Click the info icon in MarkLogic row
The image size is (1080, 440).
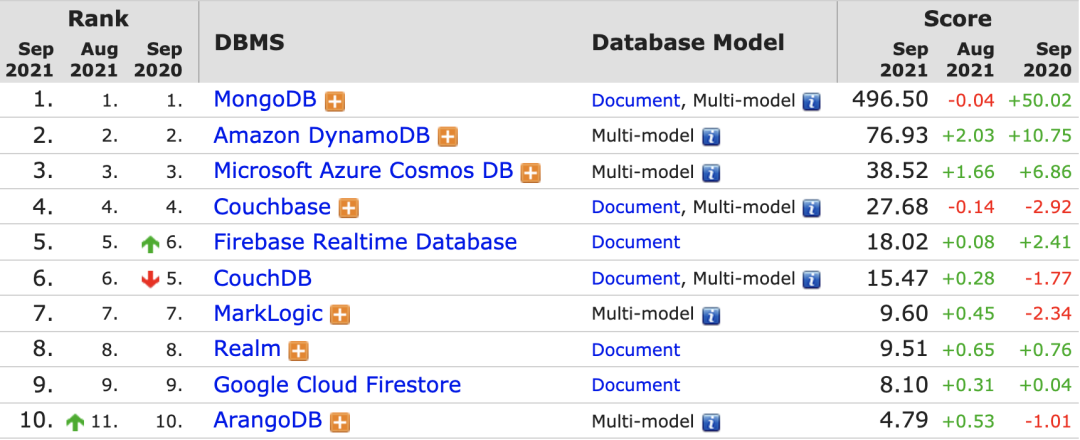coord(711,315)
